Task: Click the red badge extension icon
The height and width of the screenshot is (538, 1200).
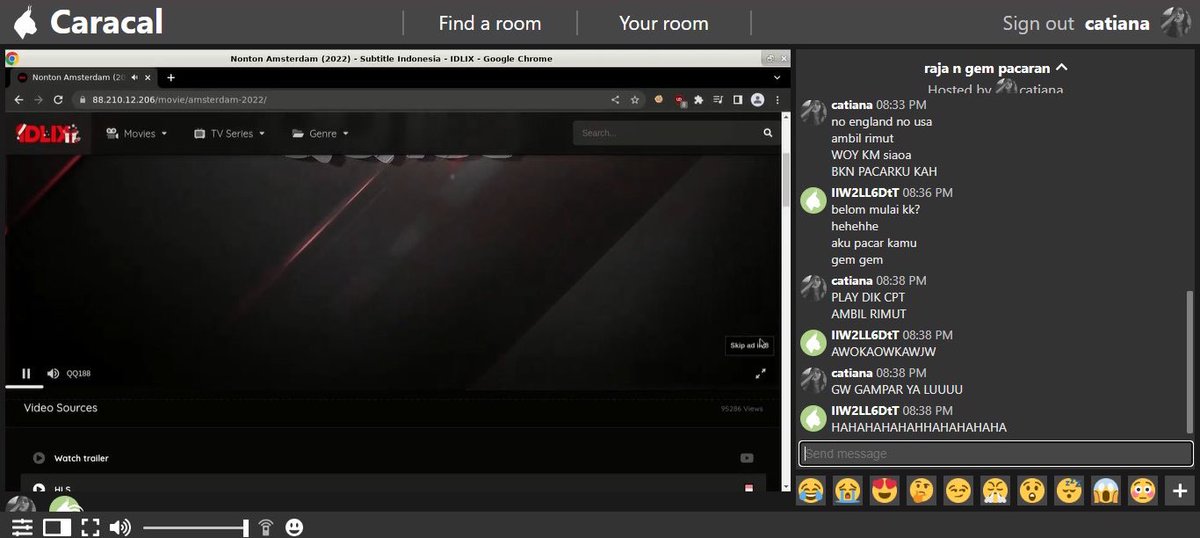Action: tap(680, 99)
